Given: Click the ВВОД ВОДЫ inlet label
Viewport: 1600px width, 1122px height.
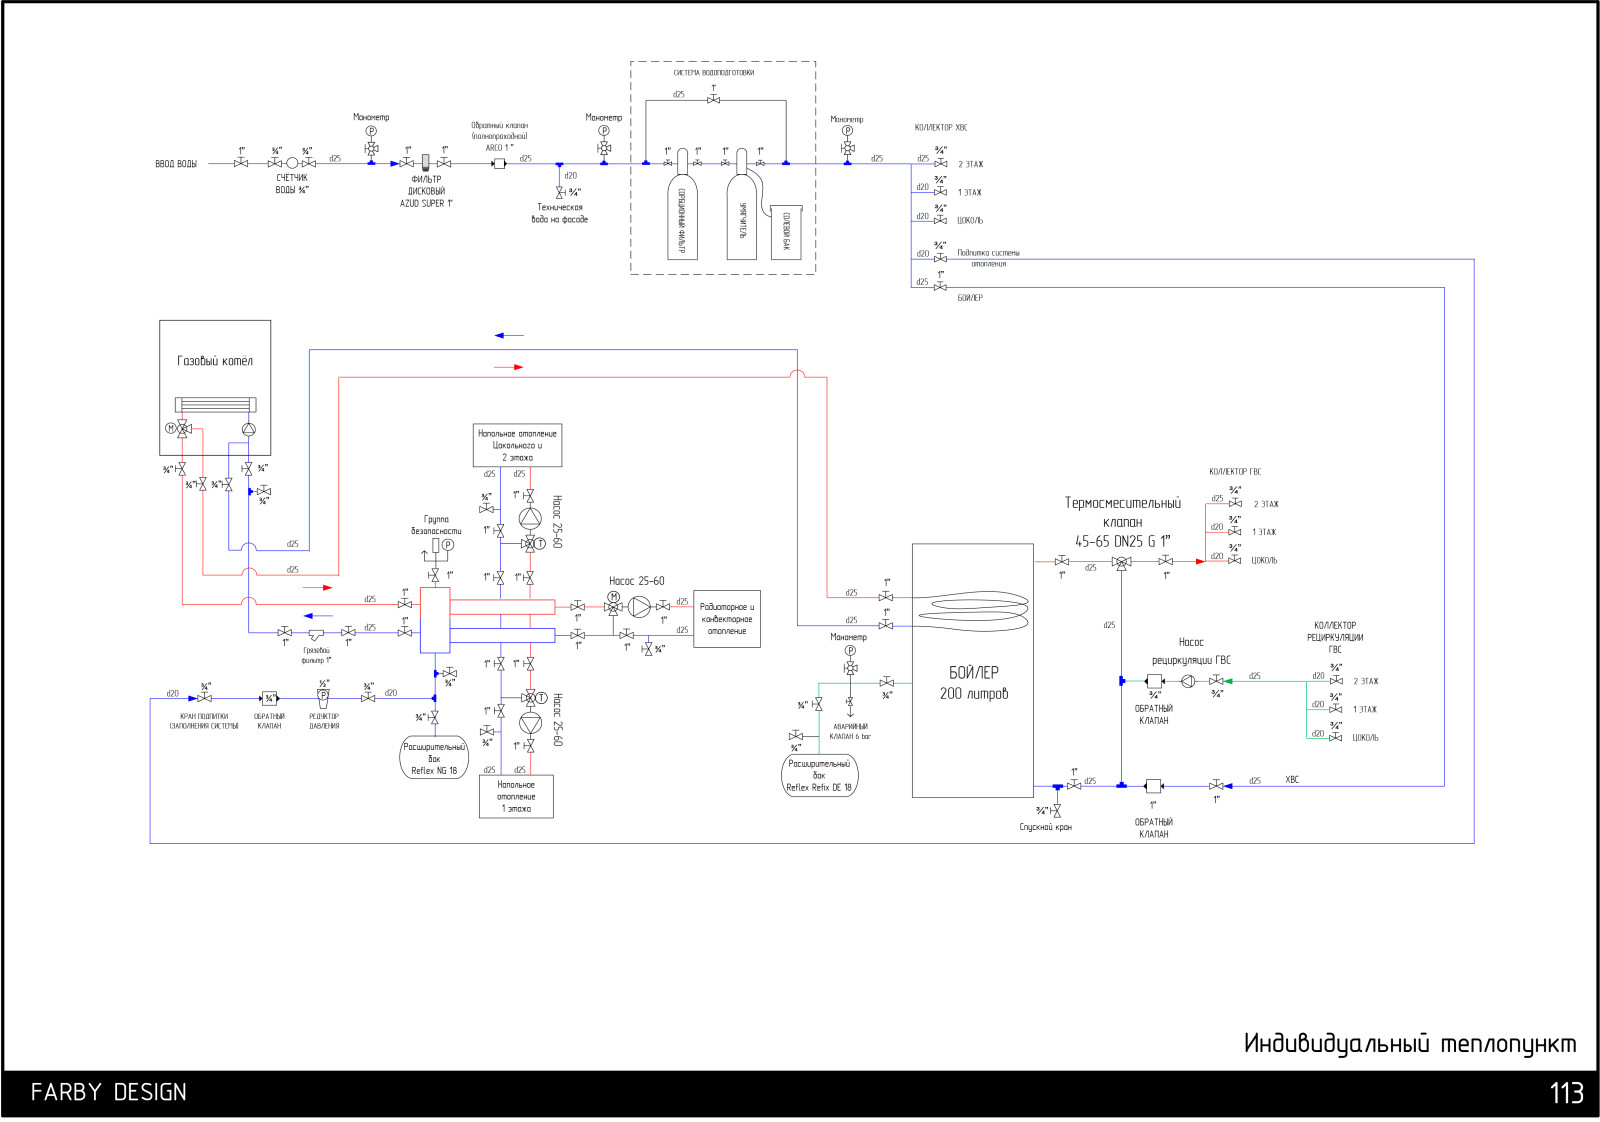Looking at the screenshot, I should coord(176,164).
